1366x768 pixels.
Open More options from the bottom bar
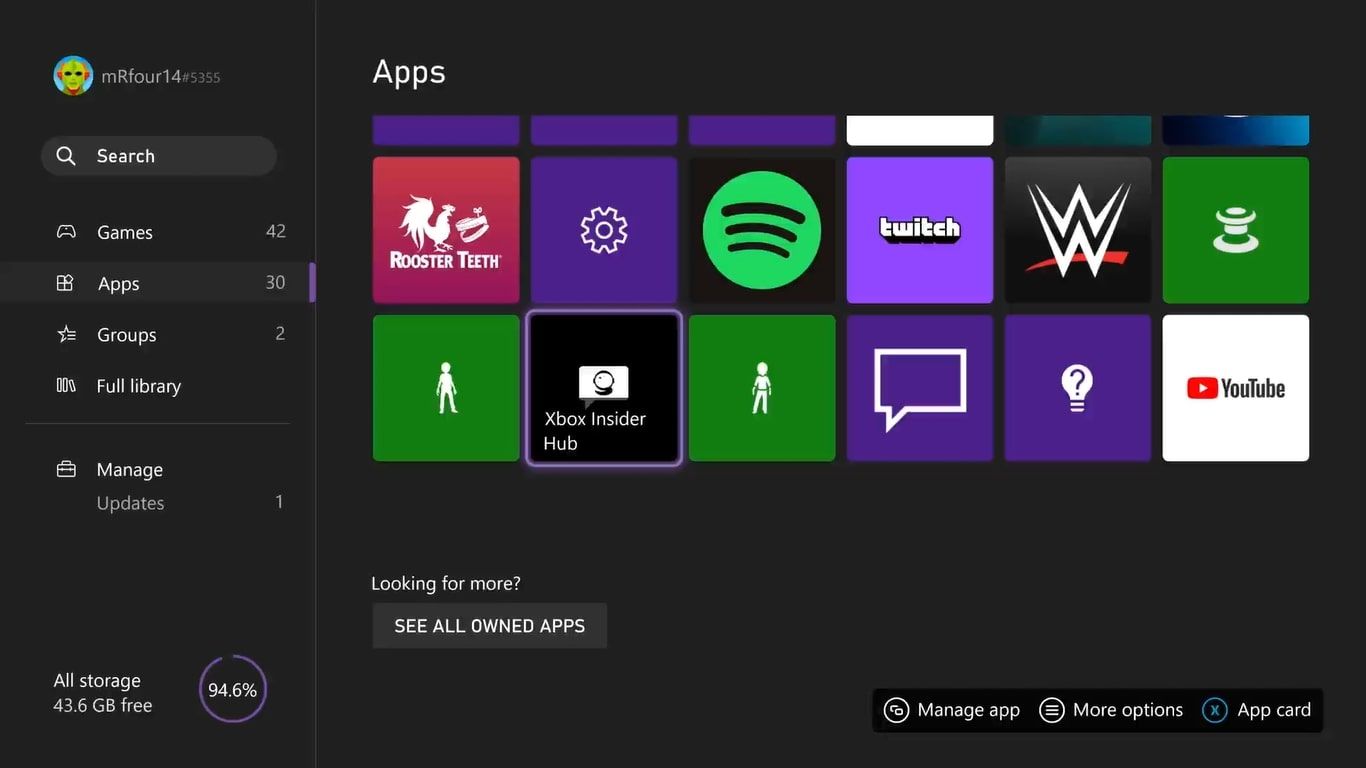pyautogui.click(x=1111, y=710)
